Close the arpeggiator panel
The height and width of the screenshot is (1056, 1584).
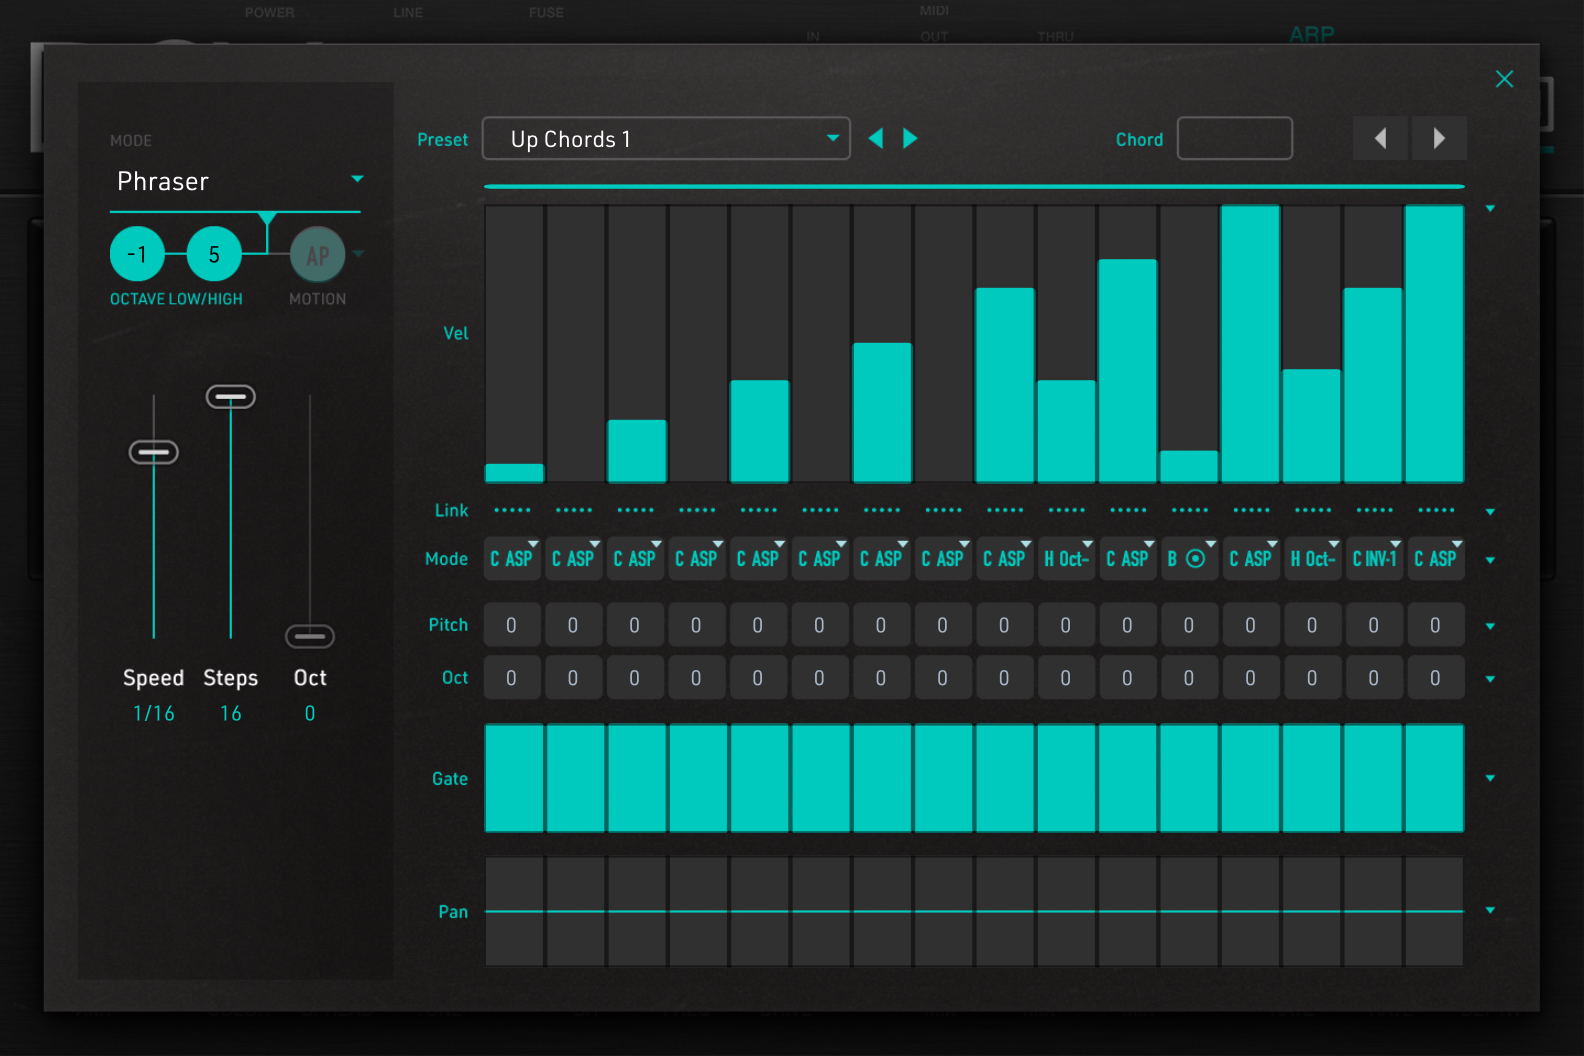click(1504, 80)
